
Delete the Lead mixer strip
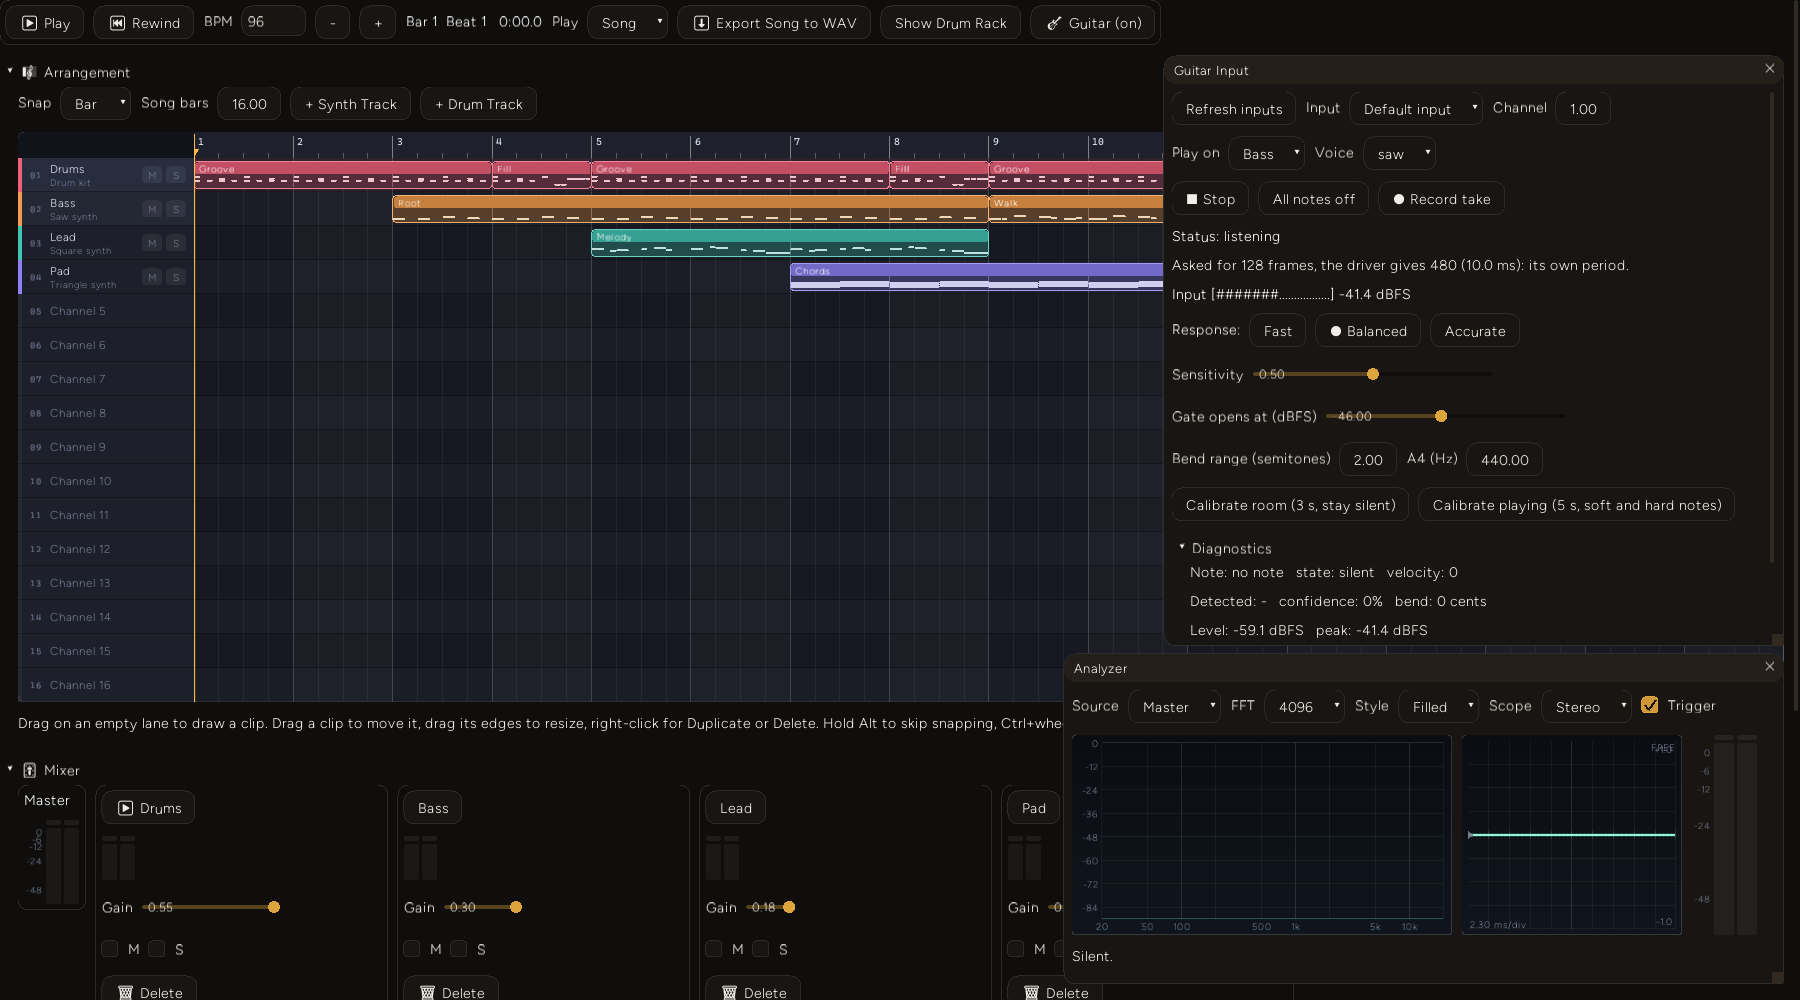click(x=753, y=988)
